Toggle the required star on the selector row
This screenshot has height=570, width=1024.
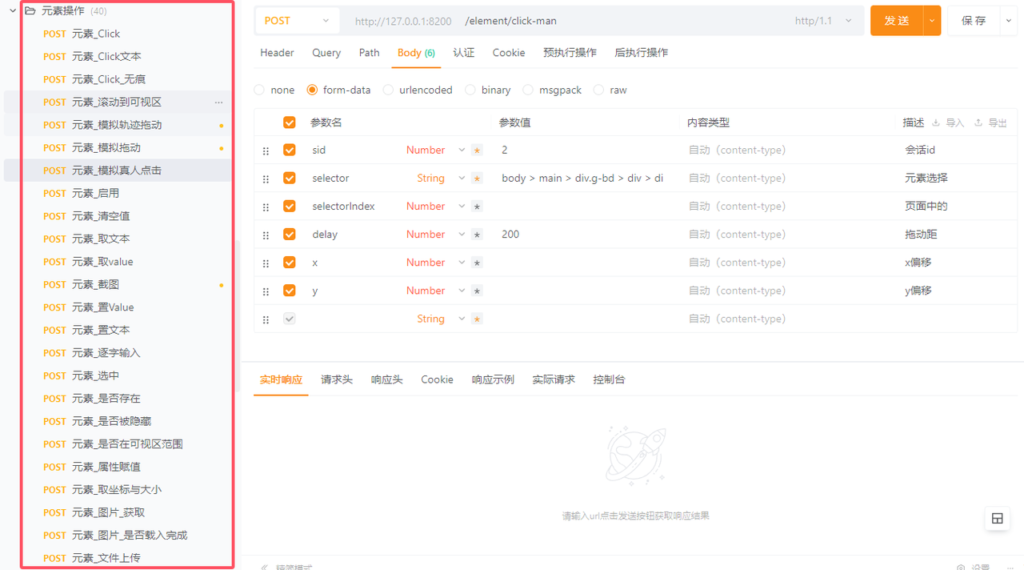click(x=477, y=178)
